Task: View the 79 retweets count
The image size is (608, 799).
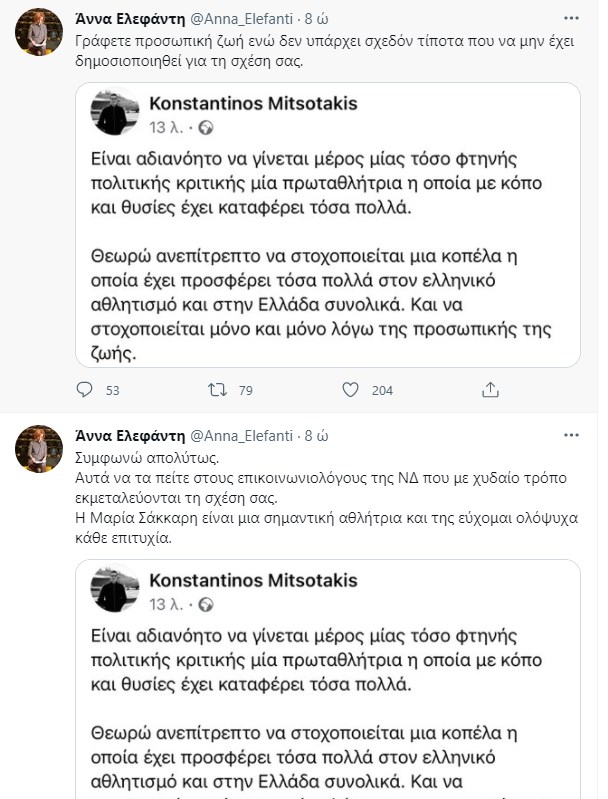Action: (x=243, y=390)
